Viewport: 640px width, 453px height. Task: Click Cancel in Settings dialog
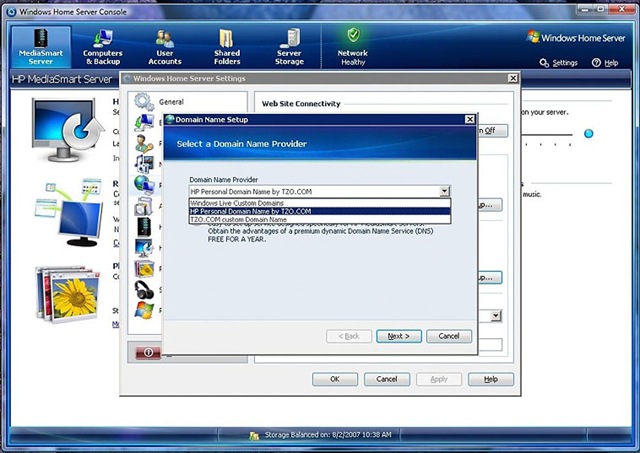coord(387,379)
